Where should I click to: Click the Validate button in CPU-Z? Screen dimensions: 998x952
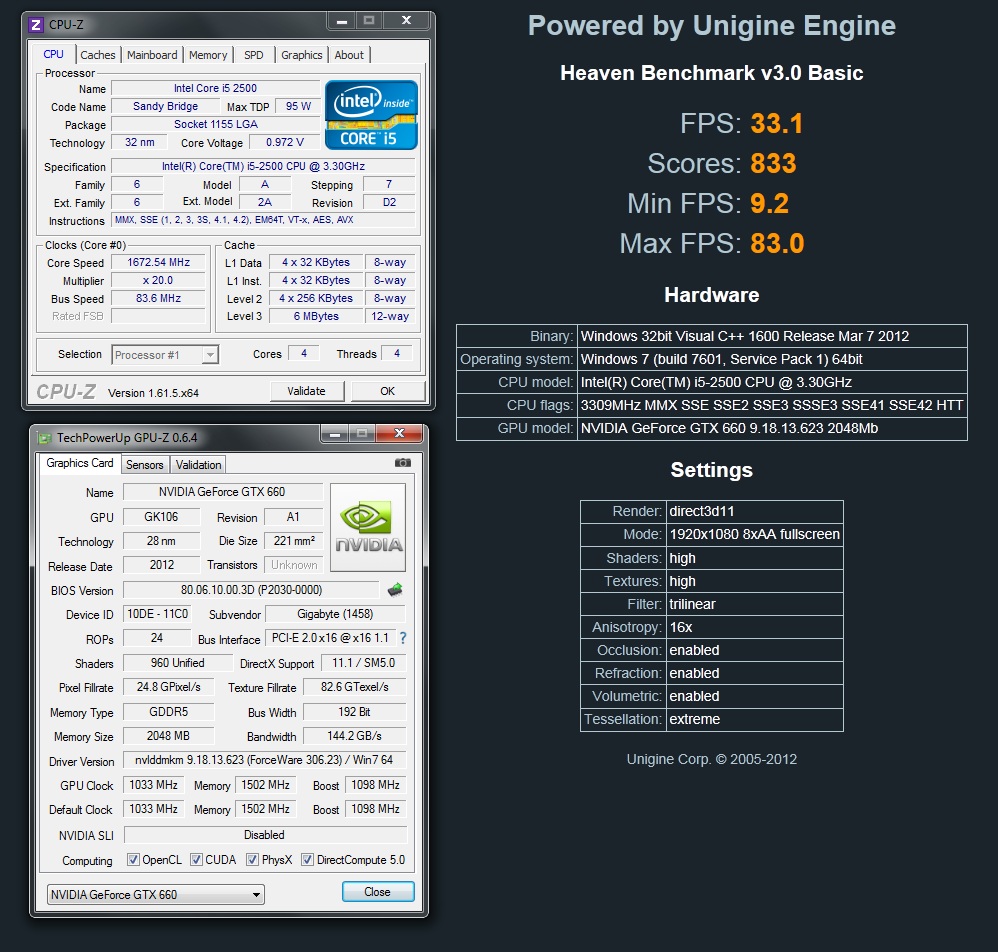click(306, 391)
